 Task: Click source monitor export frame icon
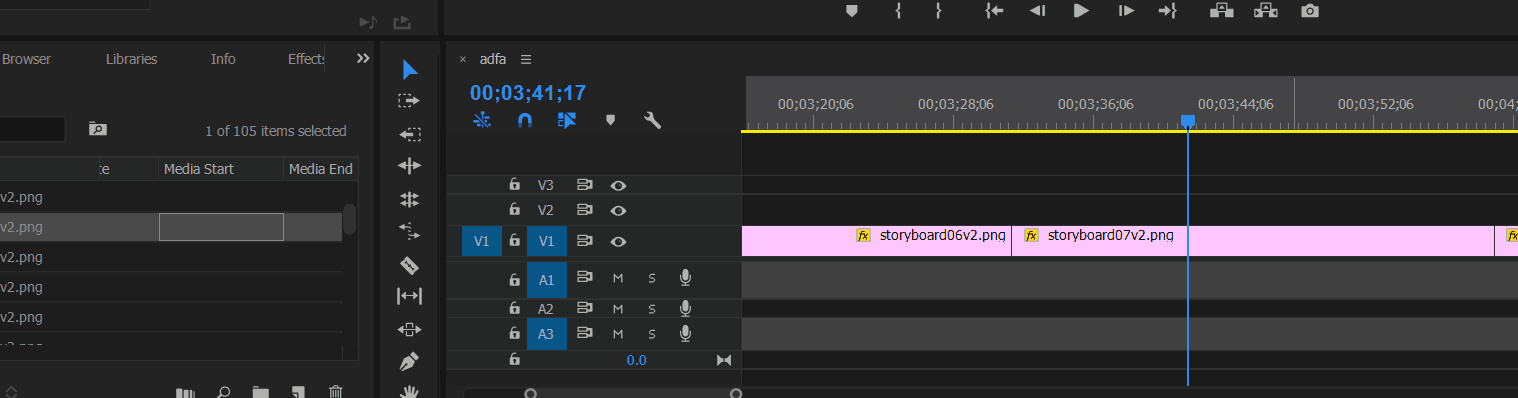[x=402, y=22]
